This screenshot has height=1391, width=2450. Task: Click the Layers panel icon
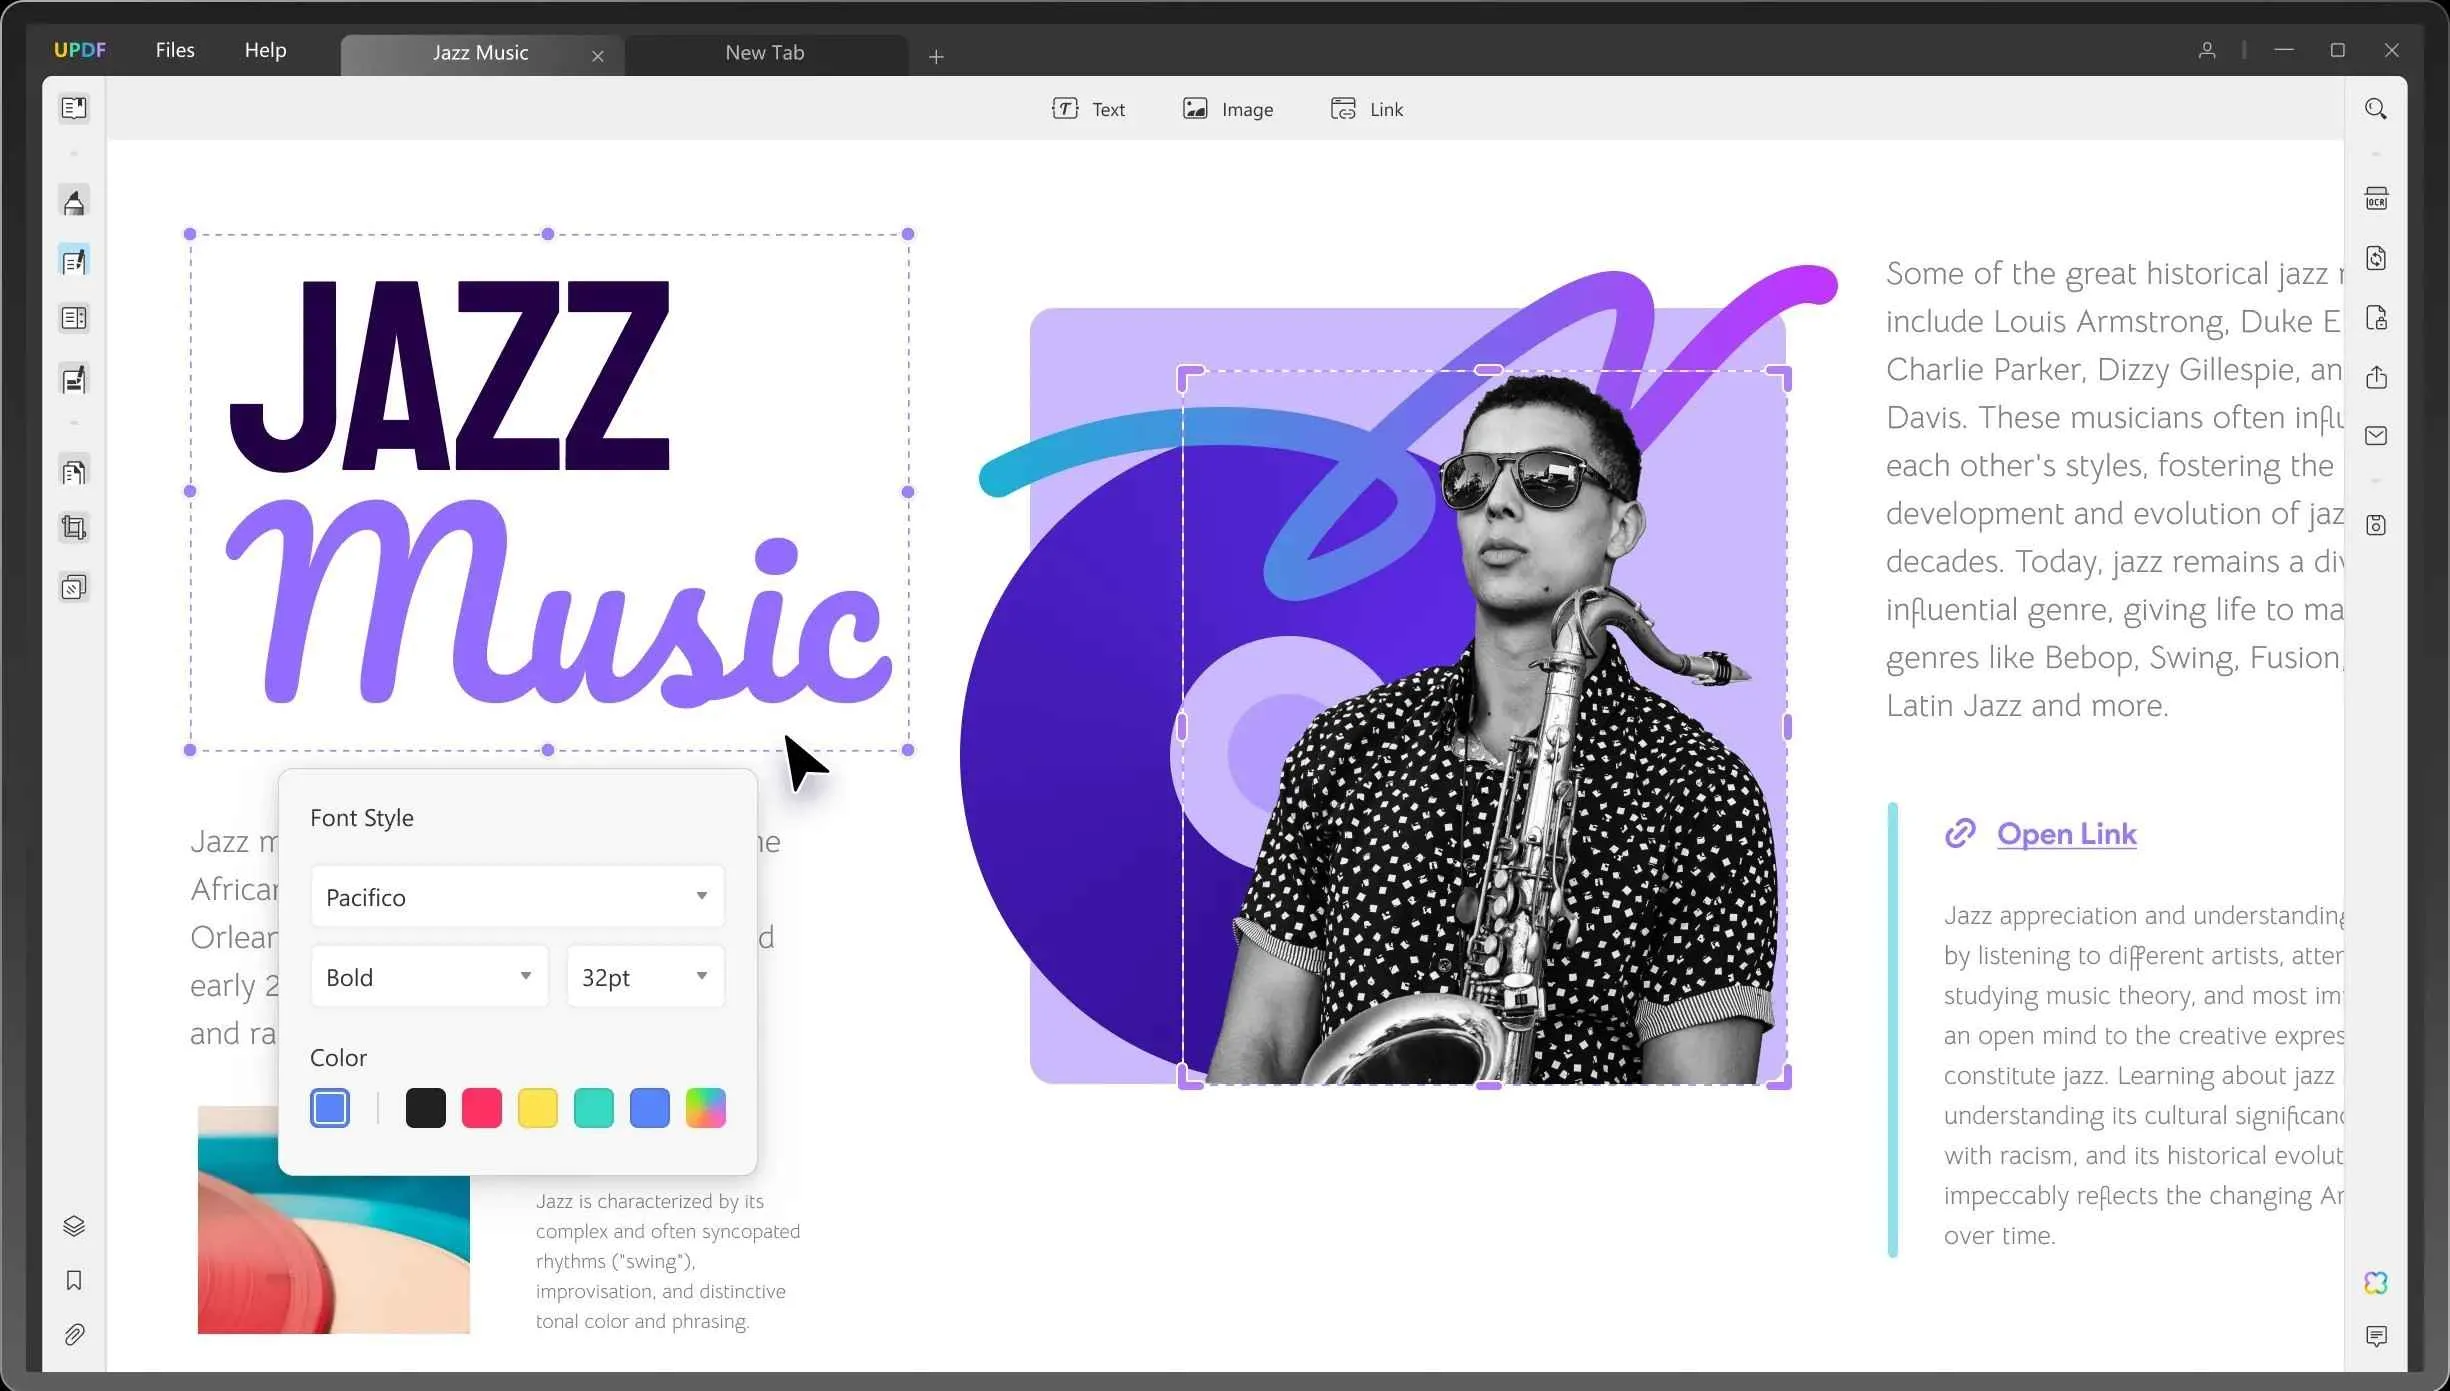[x=74, y=1224]
